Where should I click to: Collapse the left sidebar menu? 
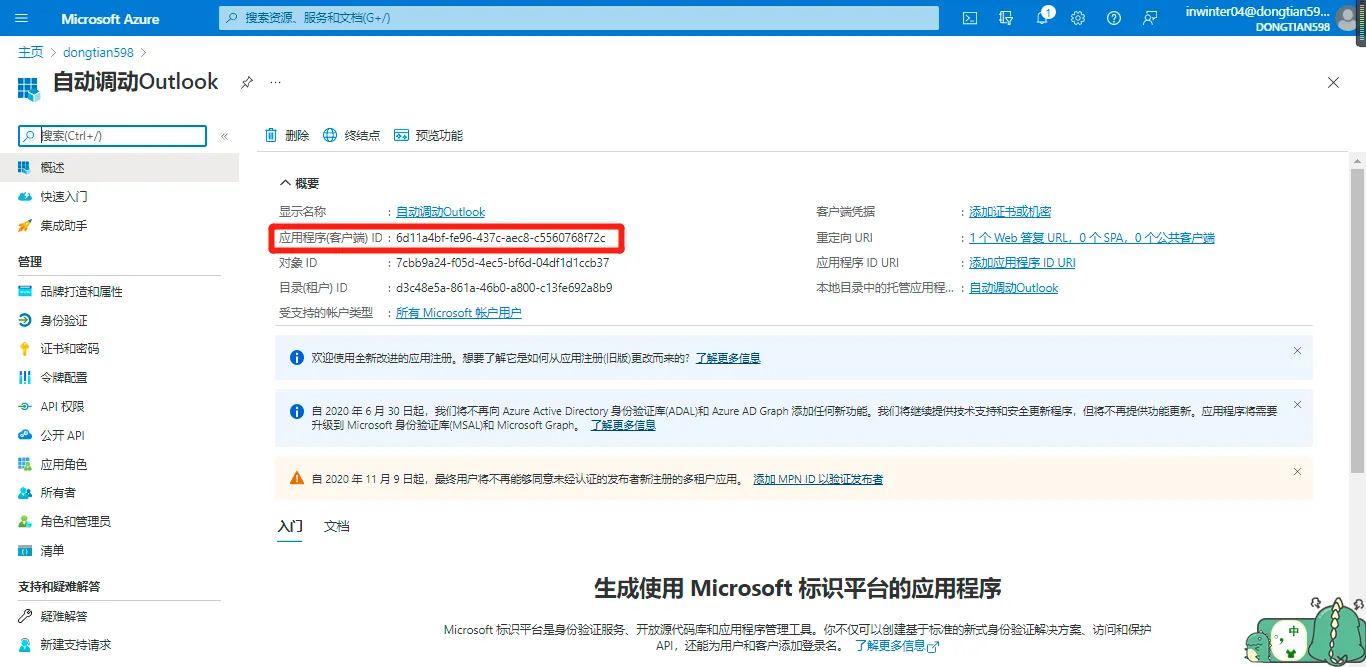pyautogui.click(x=224, y=136)
